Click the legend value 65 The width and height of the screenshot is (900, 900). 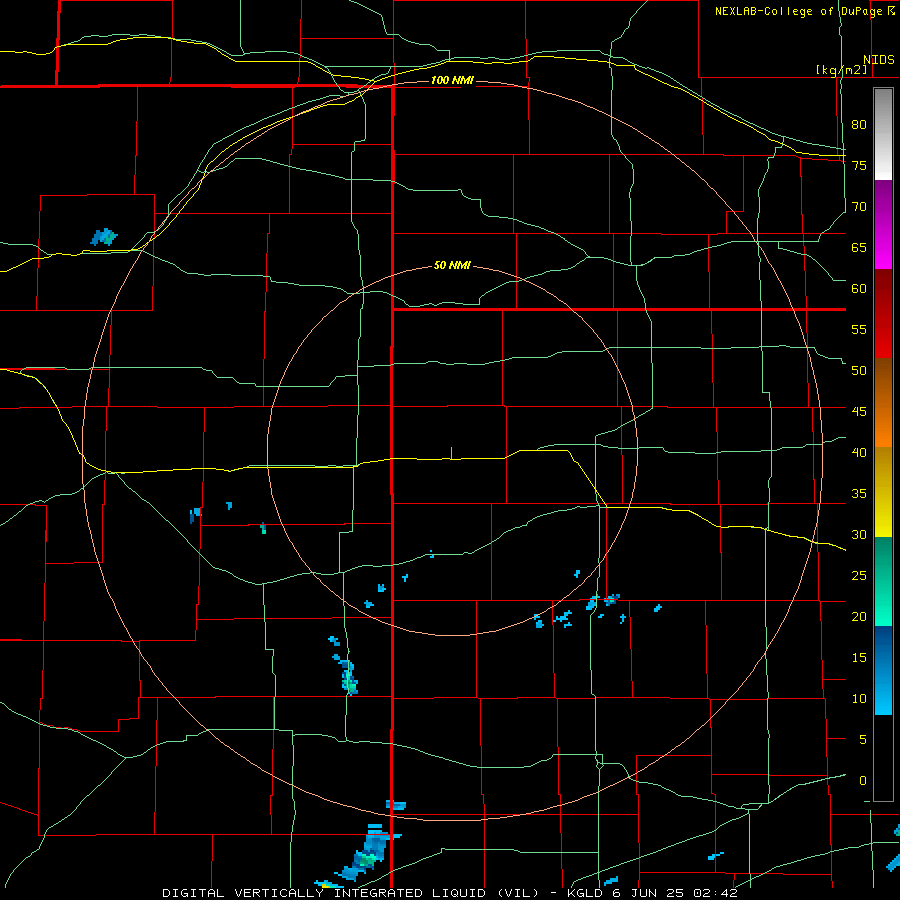[859, 247]
